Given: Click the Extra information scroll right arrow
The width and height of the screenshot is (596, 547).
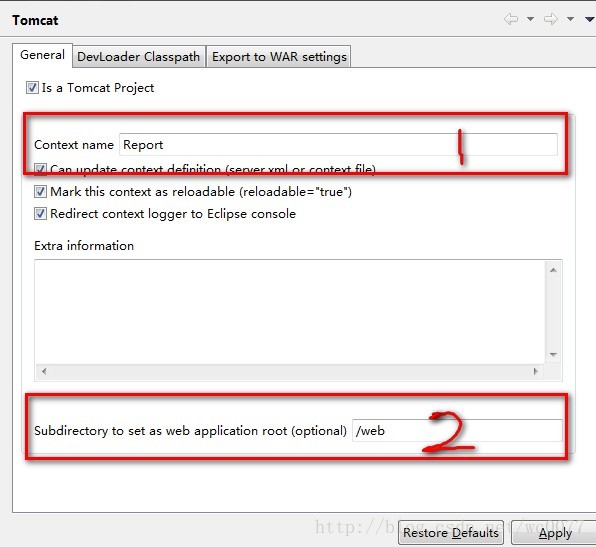Looking at the screenshot, I should point(536,371).
